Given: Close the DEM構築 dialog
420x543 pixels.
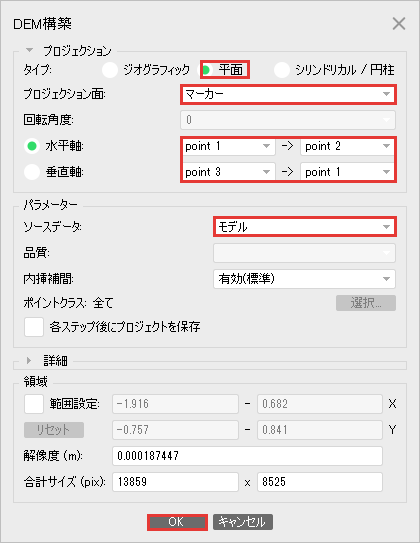Looking at the screenshot, I should click(x=399, y=24).
